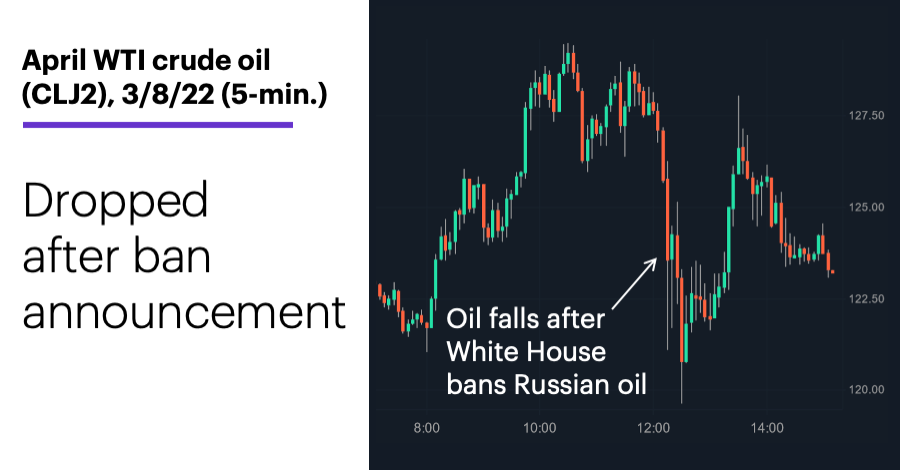Screen dimensions: 900x470
Task: Click the 14:00 time axis label
Action: [767, 428]
